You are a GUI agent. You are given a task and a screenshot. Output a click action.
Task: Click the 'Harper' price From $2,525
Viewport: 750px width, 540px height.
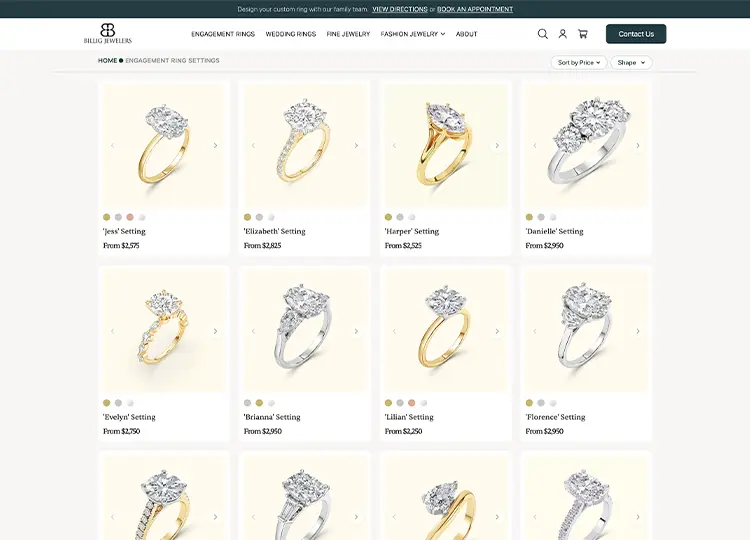[x=403, y=245]
